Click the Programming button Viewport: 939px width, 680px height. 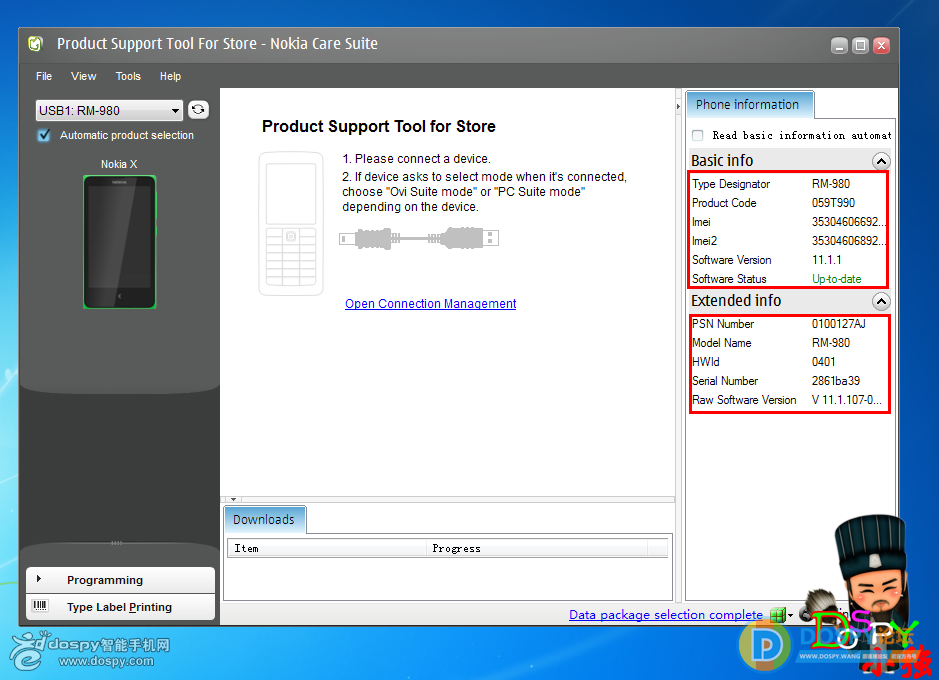120,579
